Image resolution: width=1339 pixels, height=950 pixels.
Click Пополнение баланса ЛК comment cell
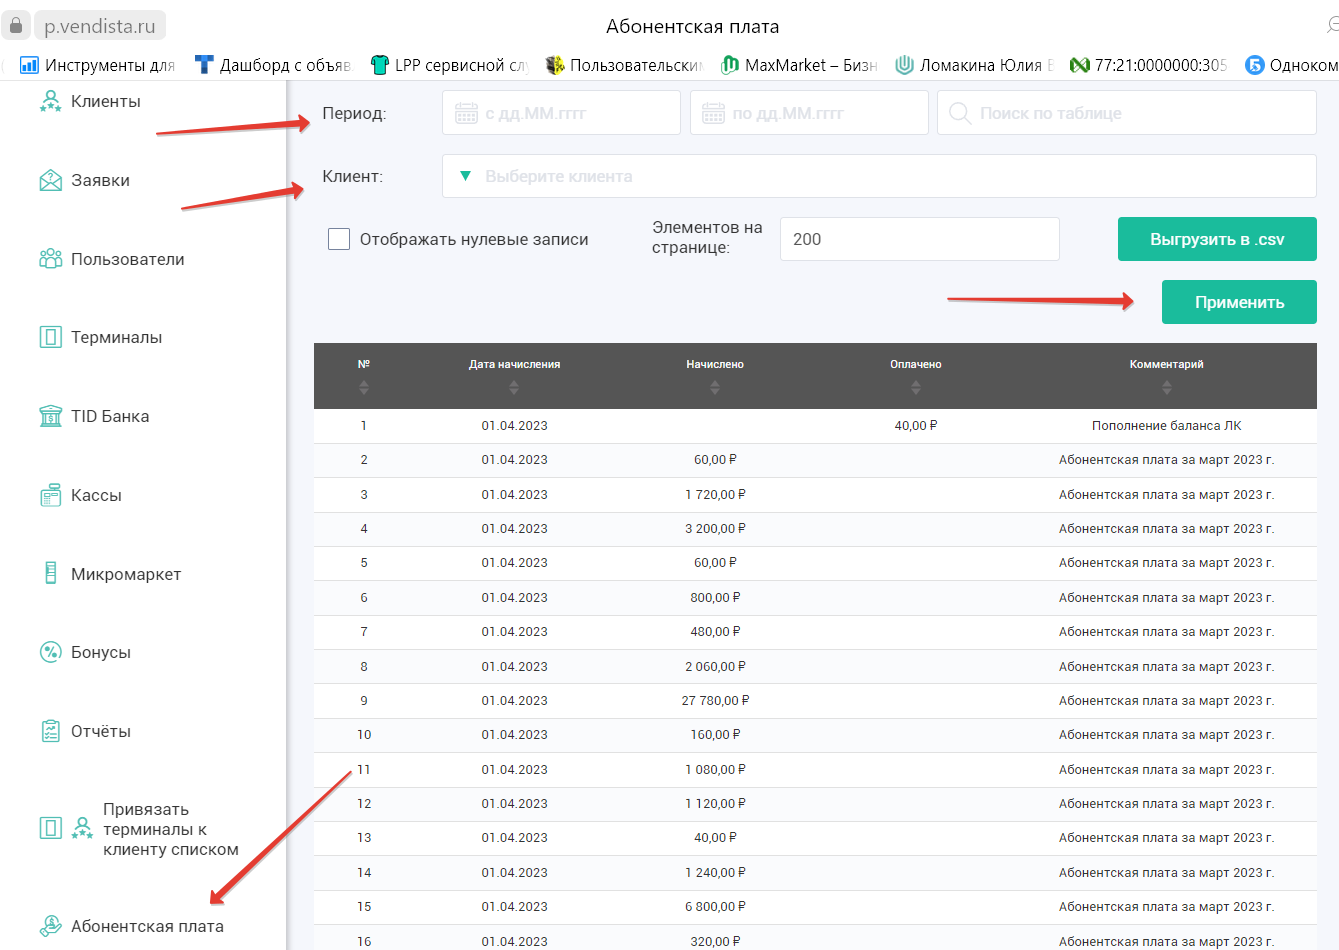click(x=1167, y=425)
